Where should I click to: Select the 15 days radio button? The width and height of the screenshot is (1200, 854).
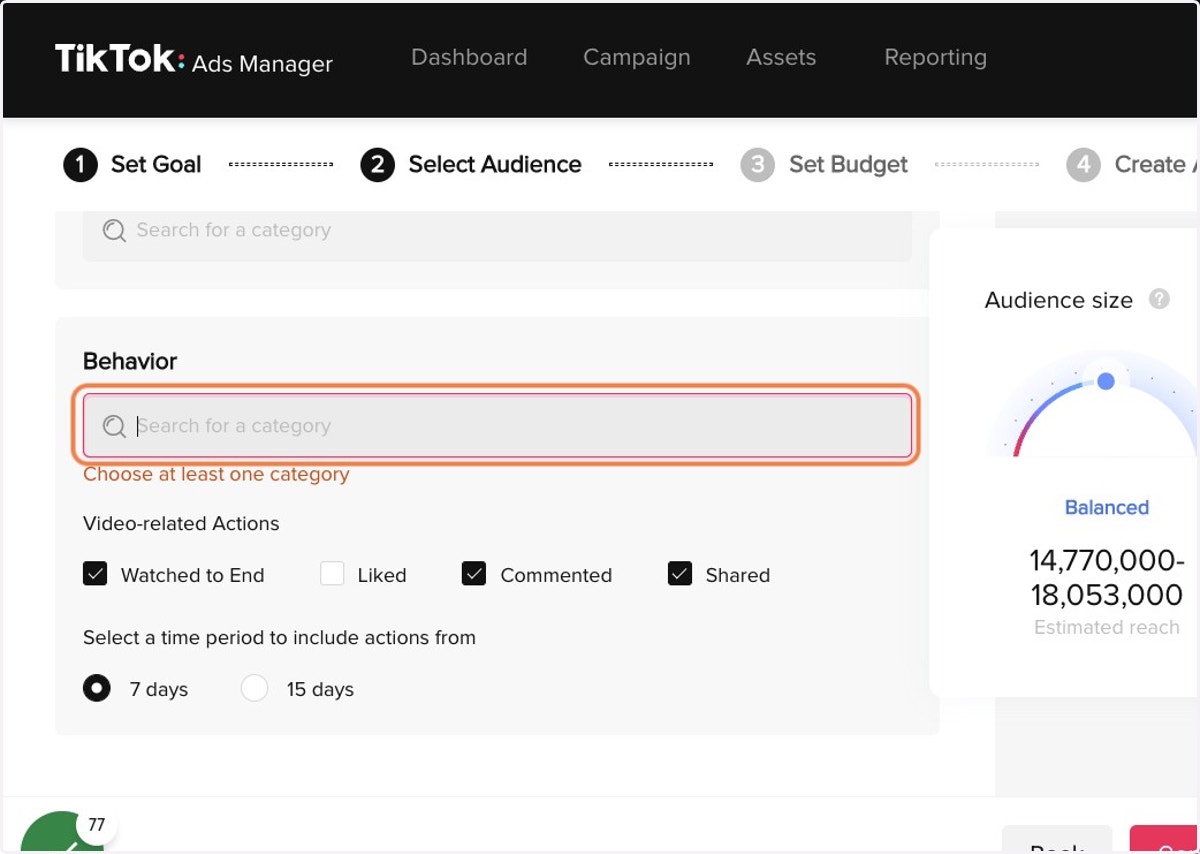coord(255,688)
